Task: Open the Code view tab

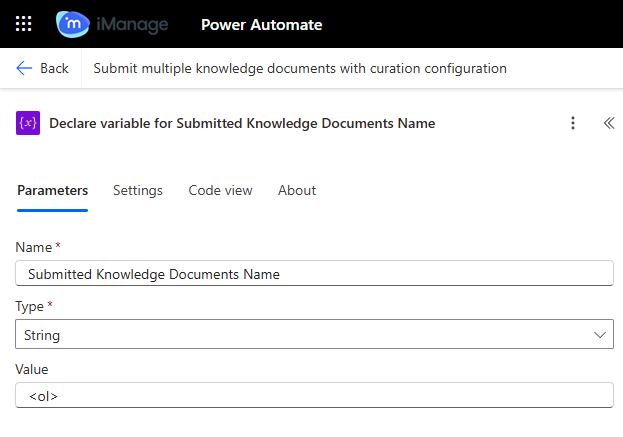Action: point(220,190)
